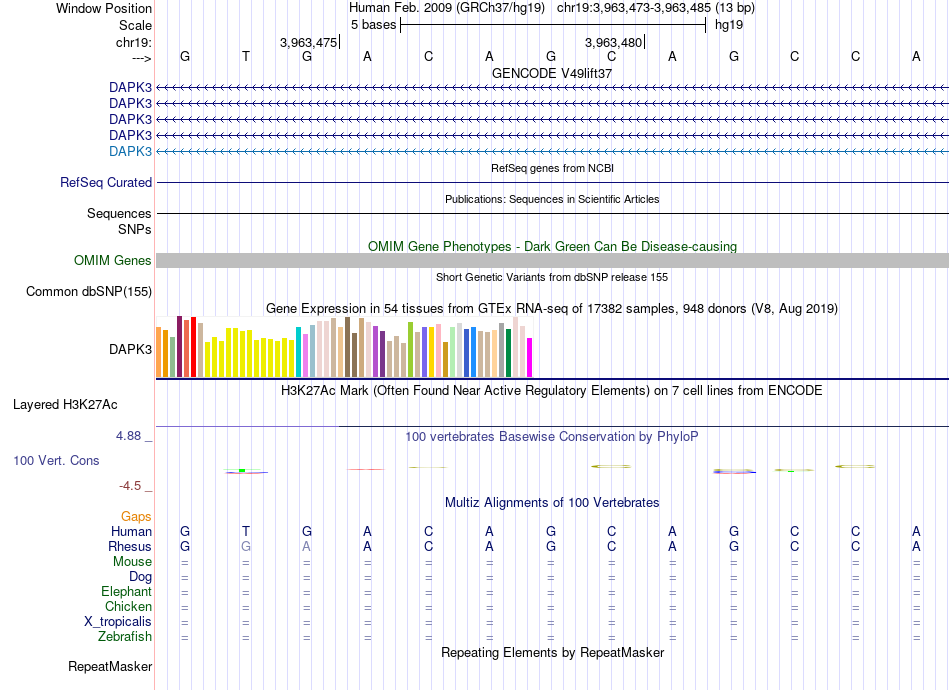Click DAPK3 label beside the GTEx bar chart
This screenshot has height=690, width=950.
click(x=130, y=350)
